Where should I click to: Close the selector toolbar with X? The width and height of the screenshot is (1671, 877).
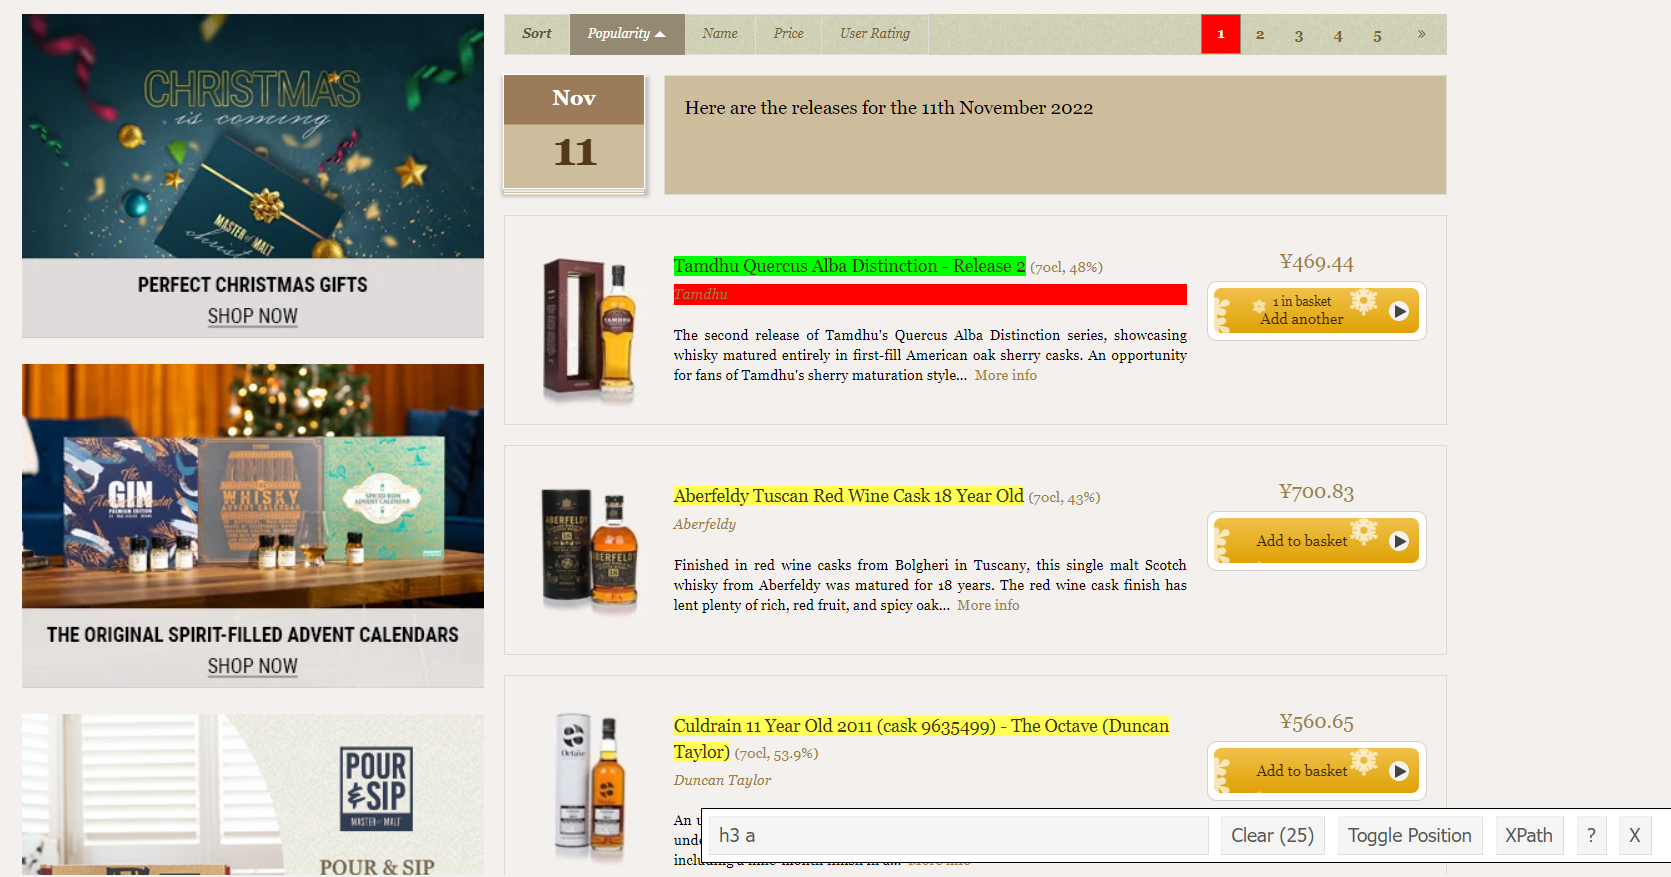1634,836
